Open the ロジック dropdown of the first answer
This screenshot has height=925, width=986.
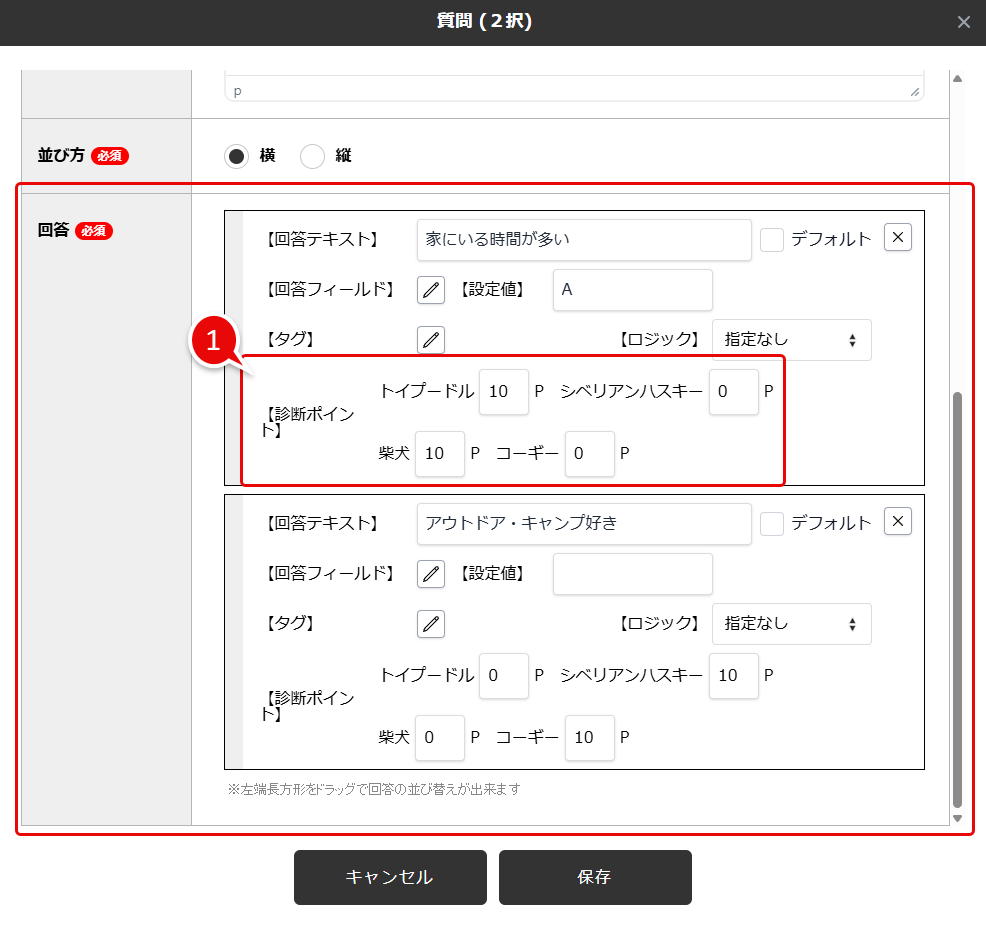click(791, 340)
